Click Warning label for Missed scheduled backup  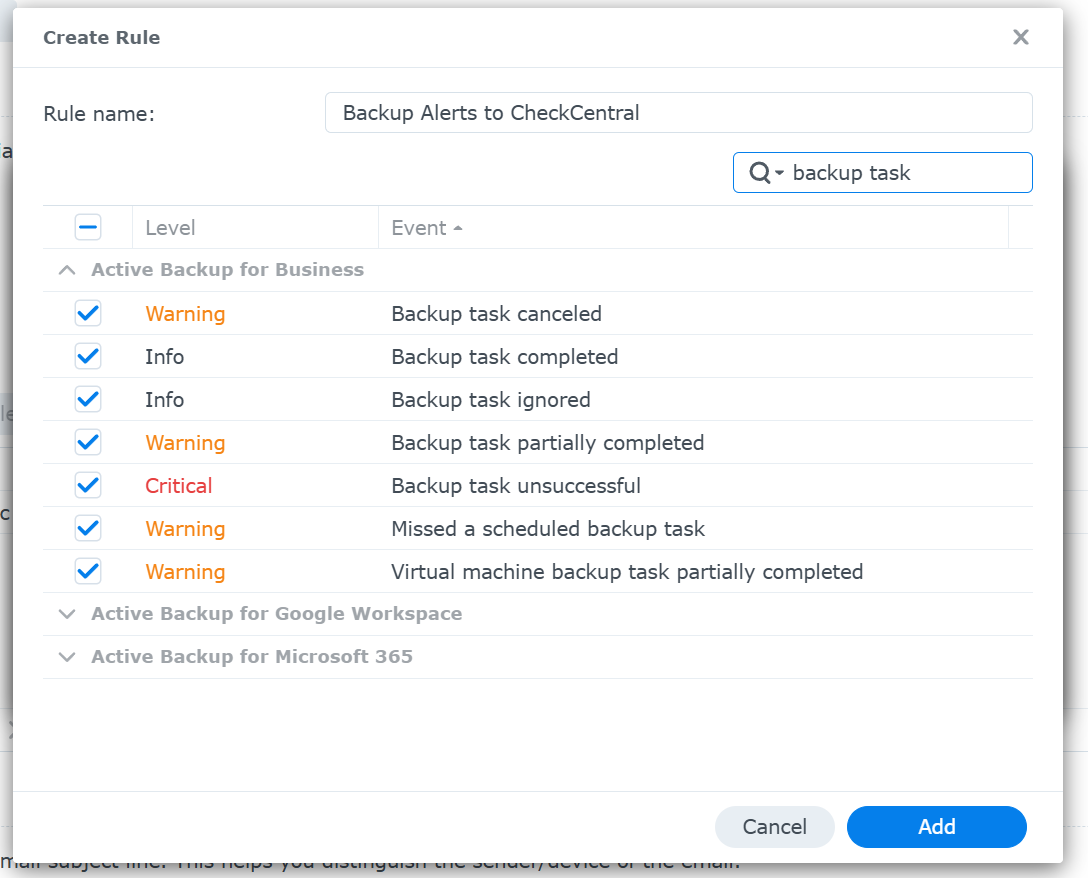tap(185, 529)
